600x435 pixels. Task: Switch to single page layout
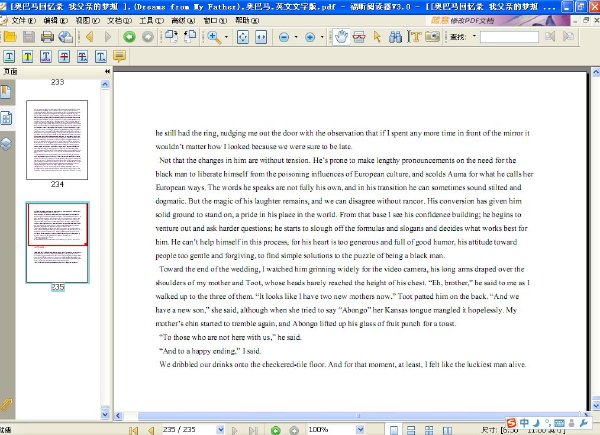click(394, 430)
